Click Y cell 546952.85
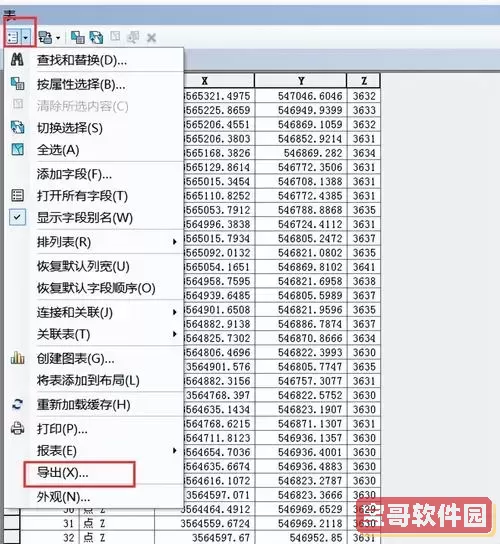Screen dimensions: 500x544 301,537
